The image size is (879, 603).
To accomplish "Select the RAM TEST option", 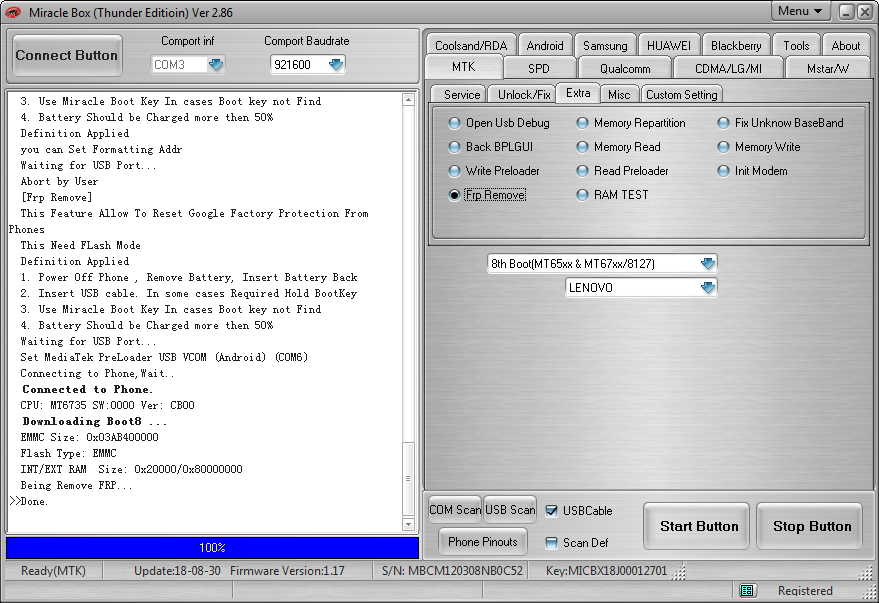I will [x=613, y=195].
